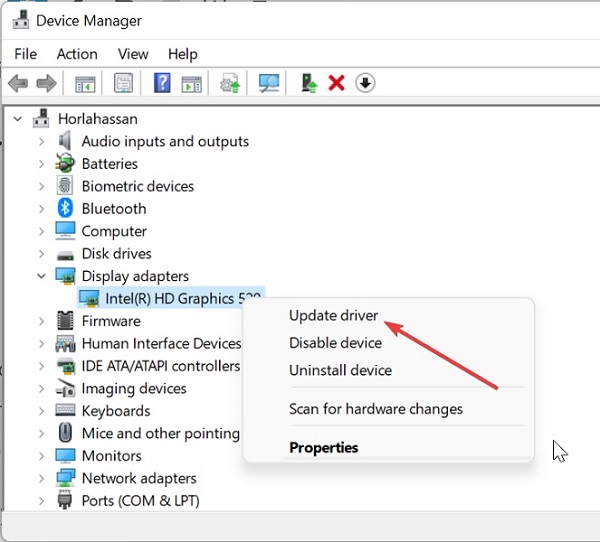Viewport: 600px width, 542px height.
Task: Choose Scan for hardware changes menu entry
Action: 376,409
